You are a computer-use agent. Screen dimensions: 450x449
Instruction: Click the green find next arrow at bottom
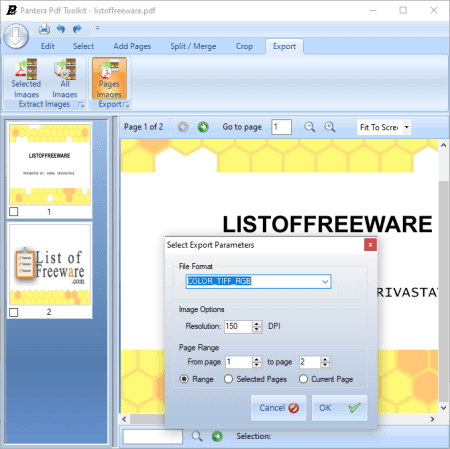point(217,436)
